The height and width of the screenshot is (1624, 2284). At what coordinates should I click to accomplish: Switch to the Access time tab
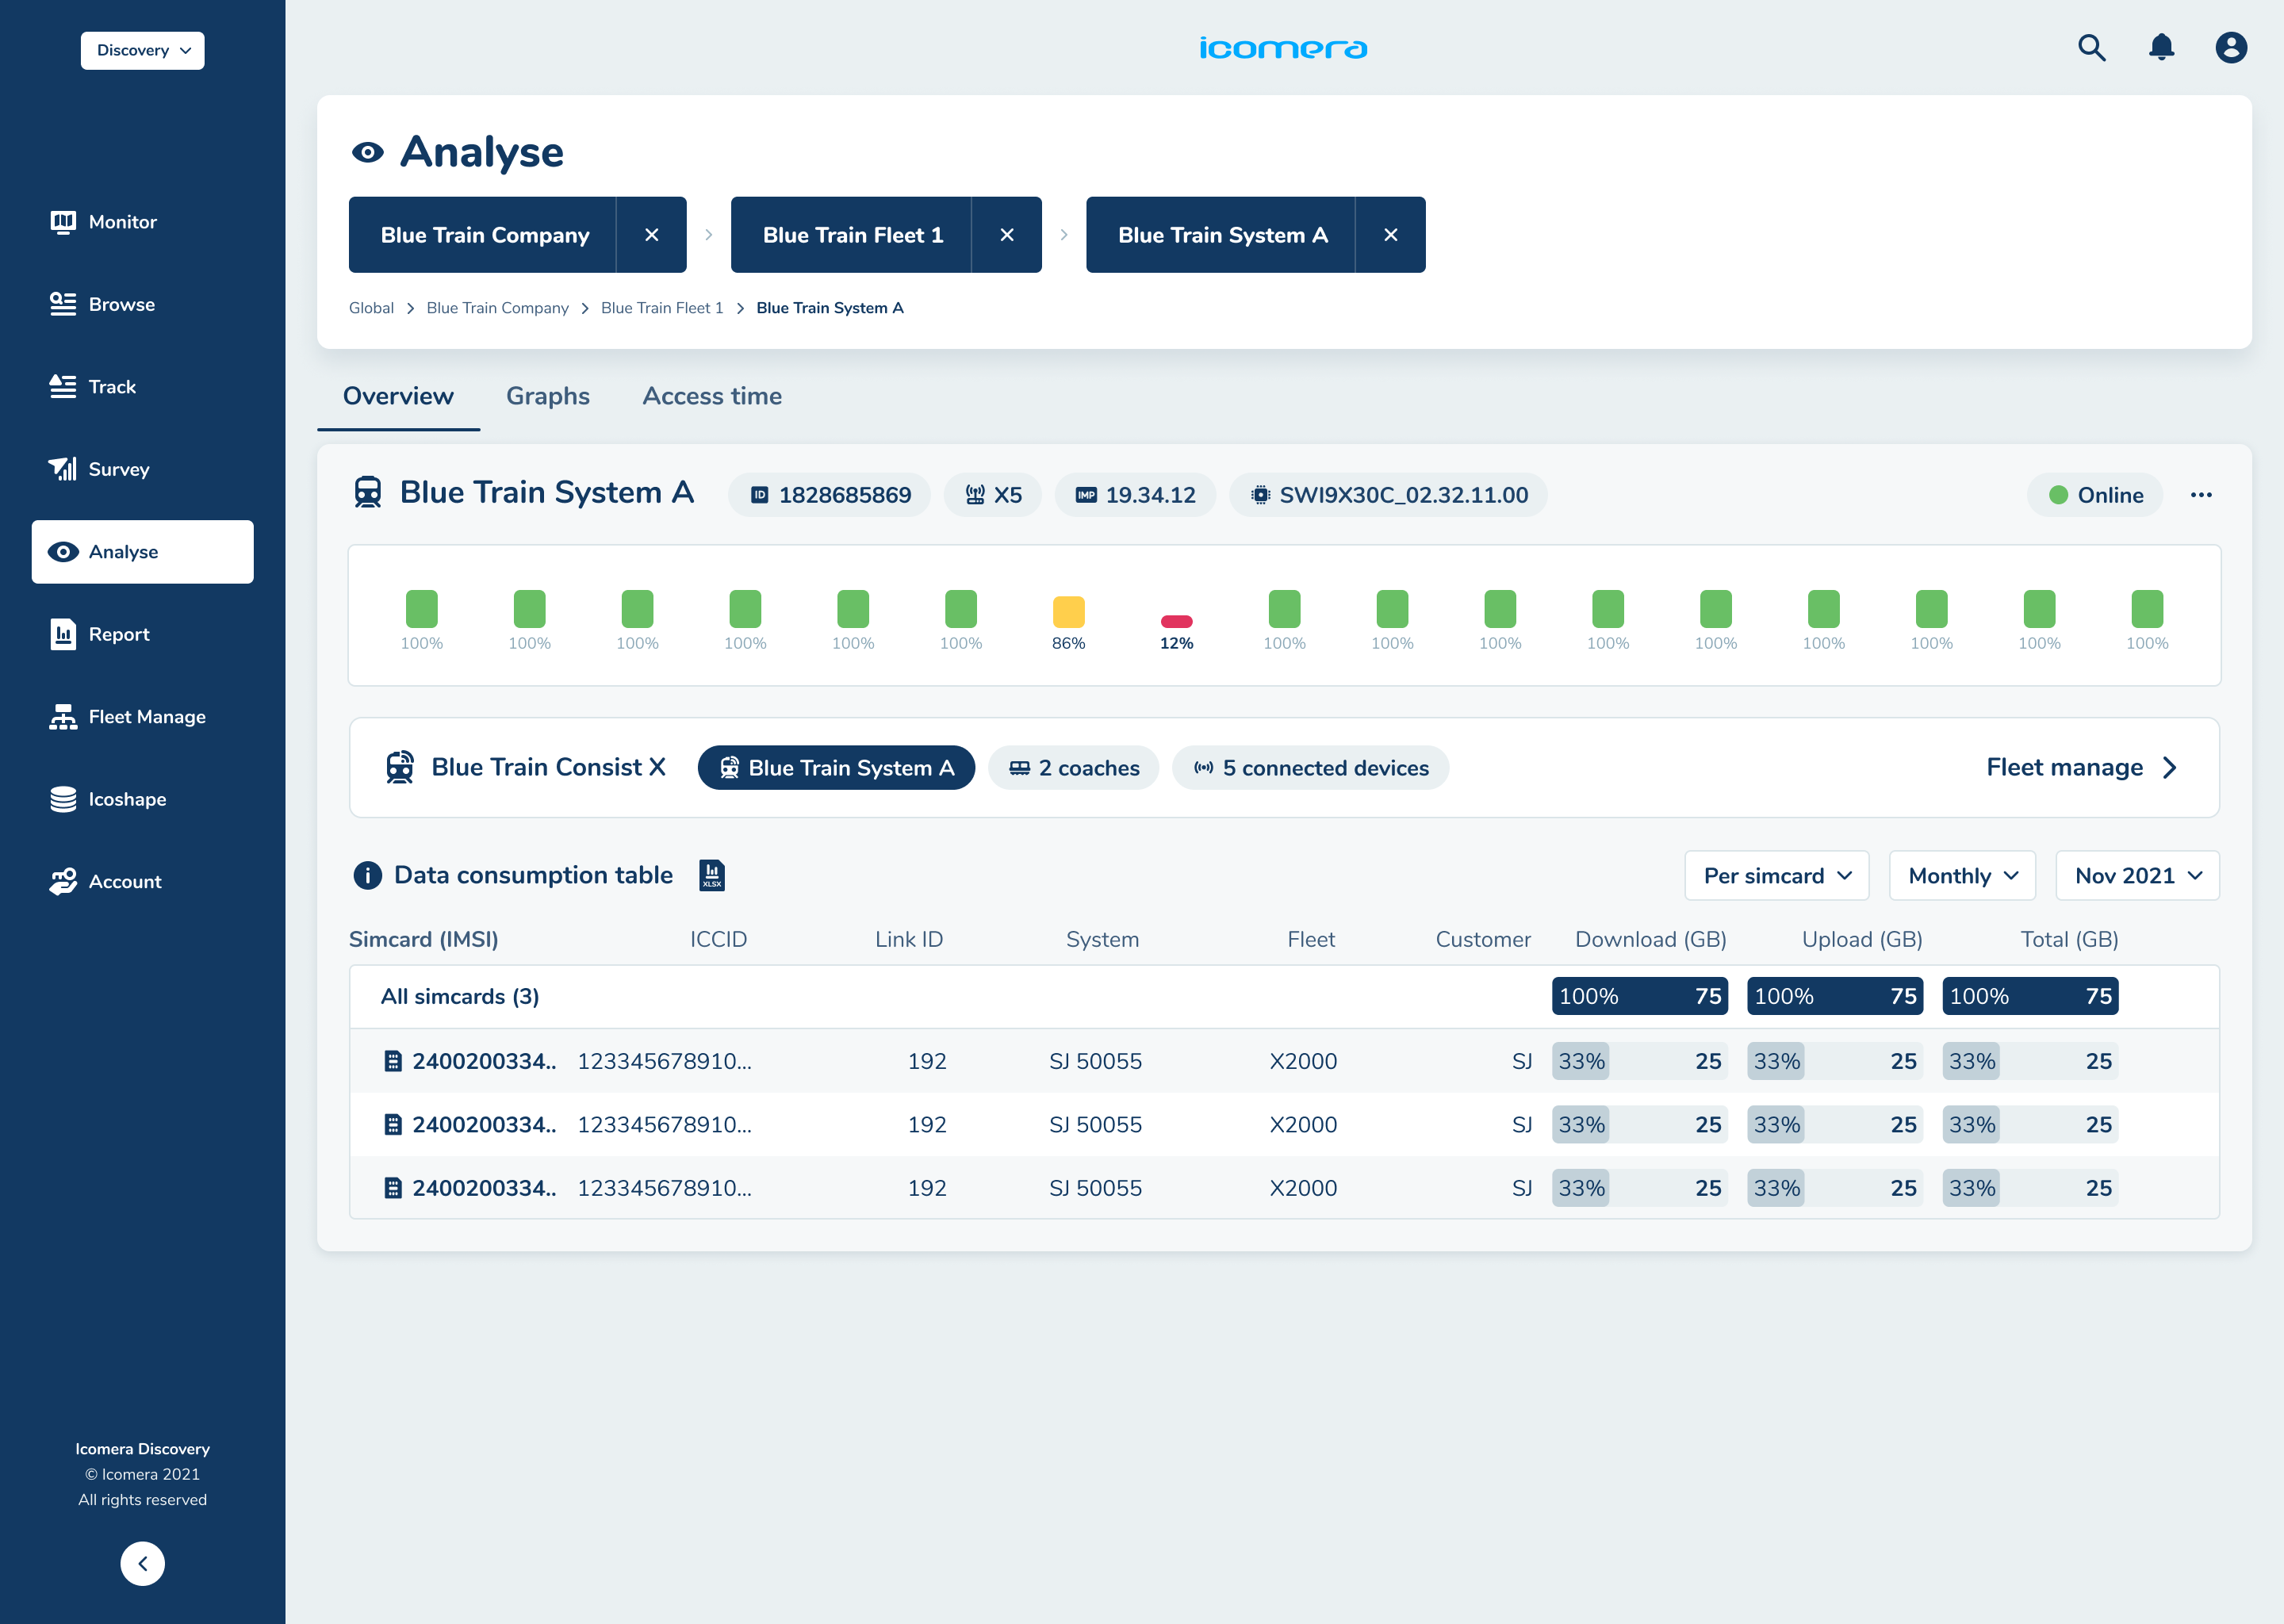(x=711, y=396)
